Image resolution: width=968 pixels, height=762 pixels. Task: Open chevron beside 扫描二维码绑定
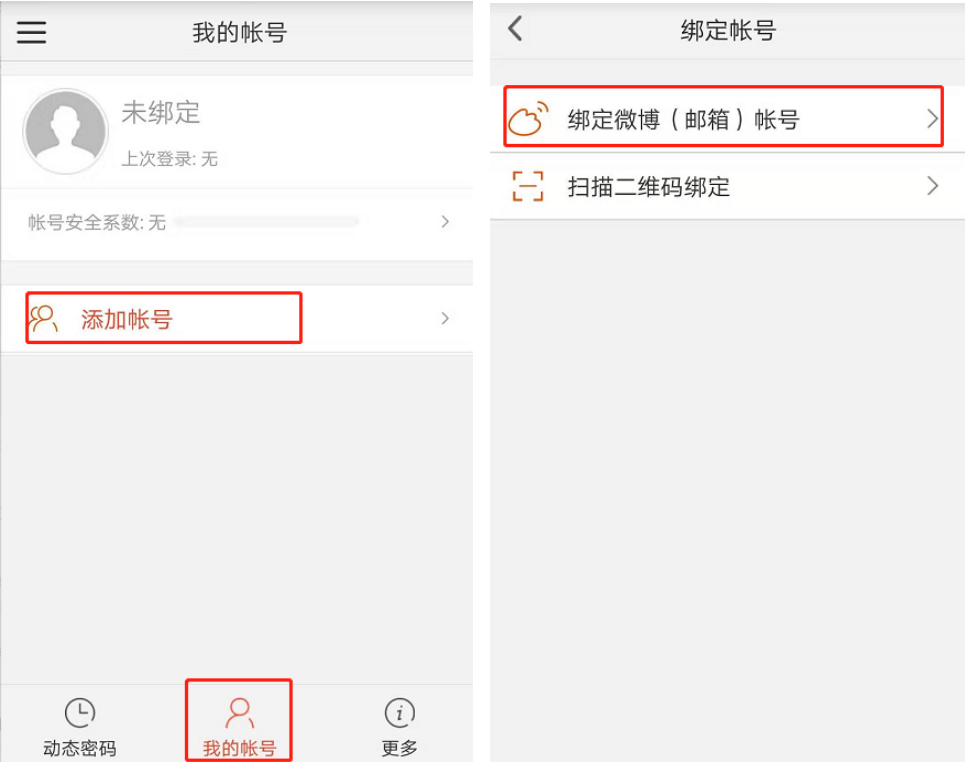[x=932, y=185]
